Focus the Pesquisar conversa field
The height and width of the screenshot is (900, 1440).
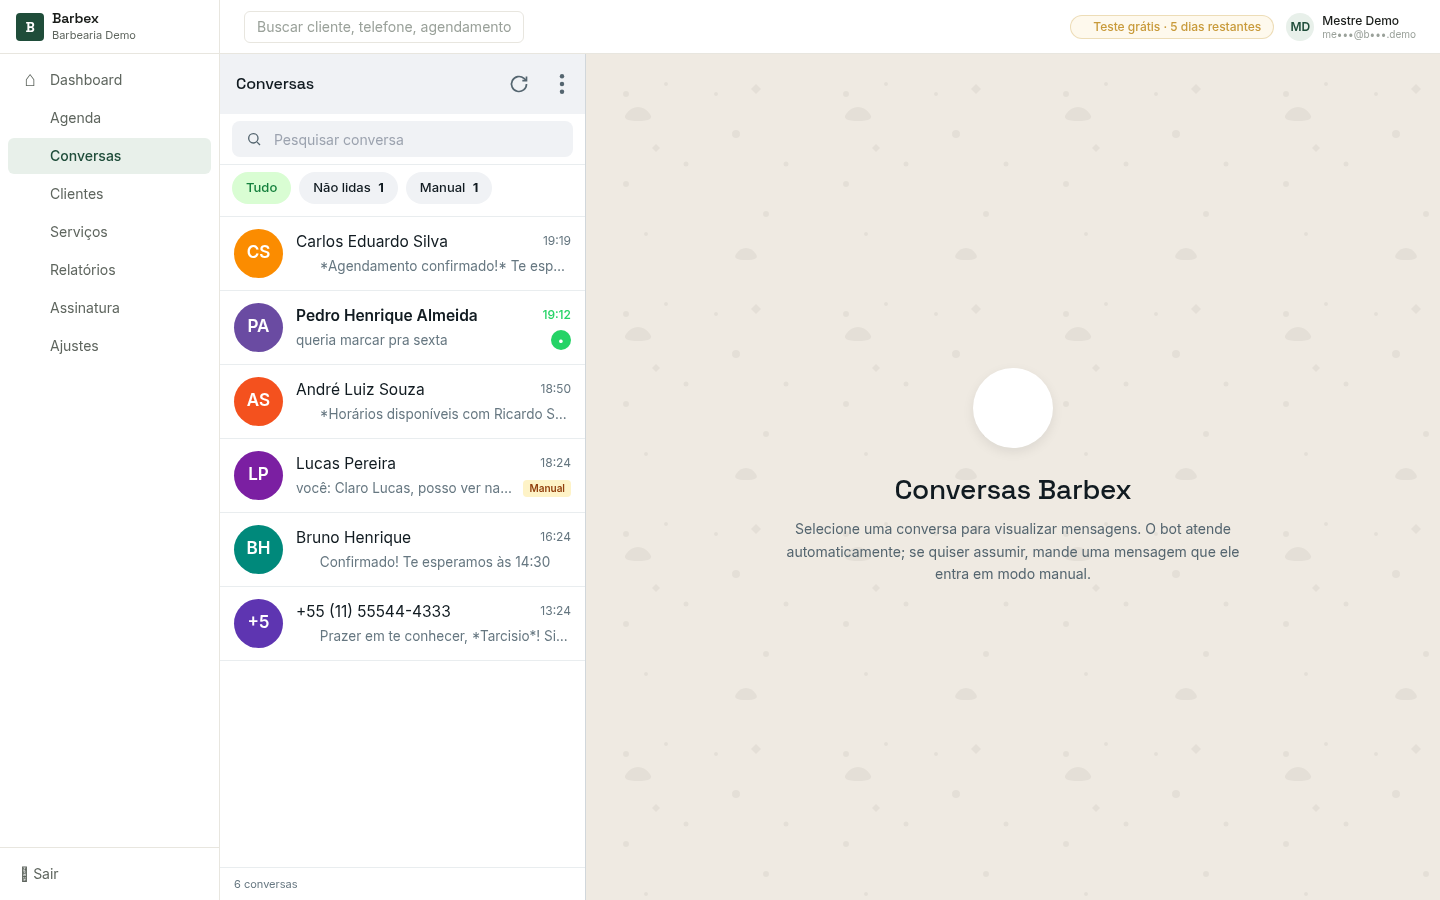click(402, 140)
